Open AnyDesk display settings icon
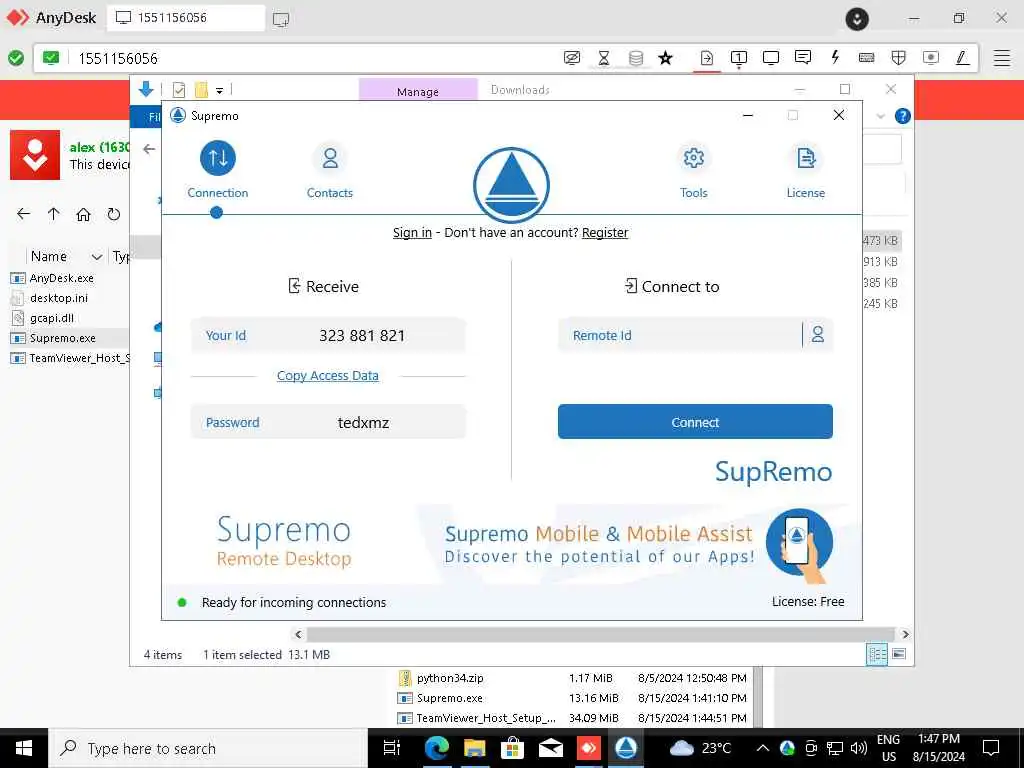Viewport: 1024px width, 768px height. coord(771,58)
